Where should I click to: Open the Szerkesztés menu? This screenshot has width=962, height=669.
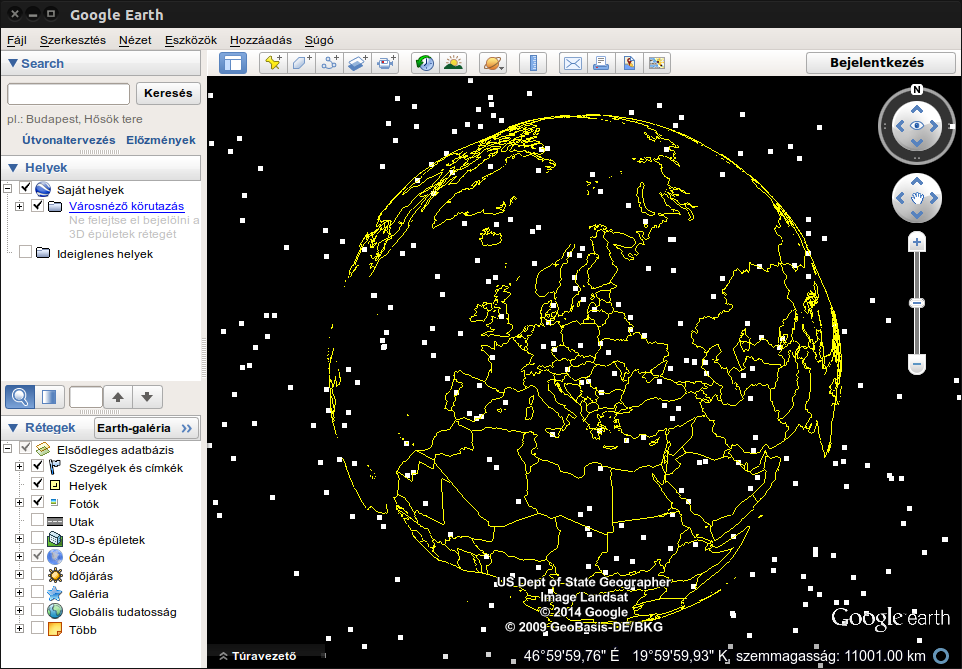click(73, 40)
